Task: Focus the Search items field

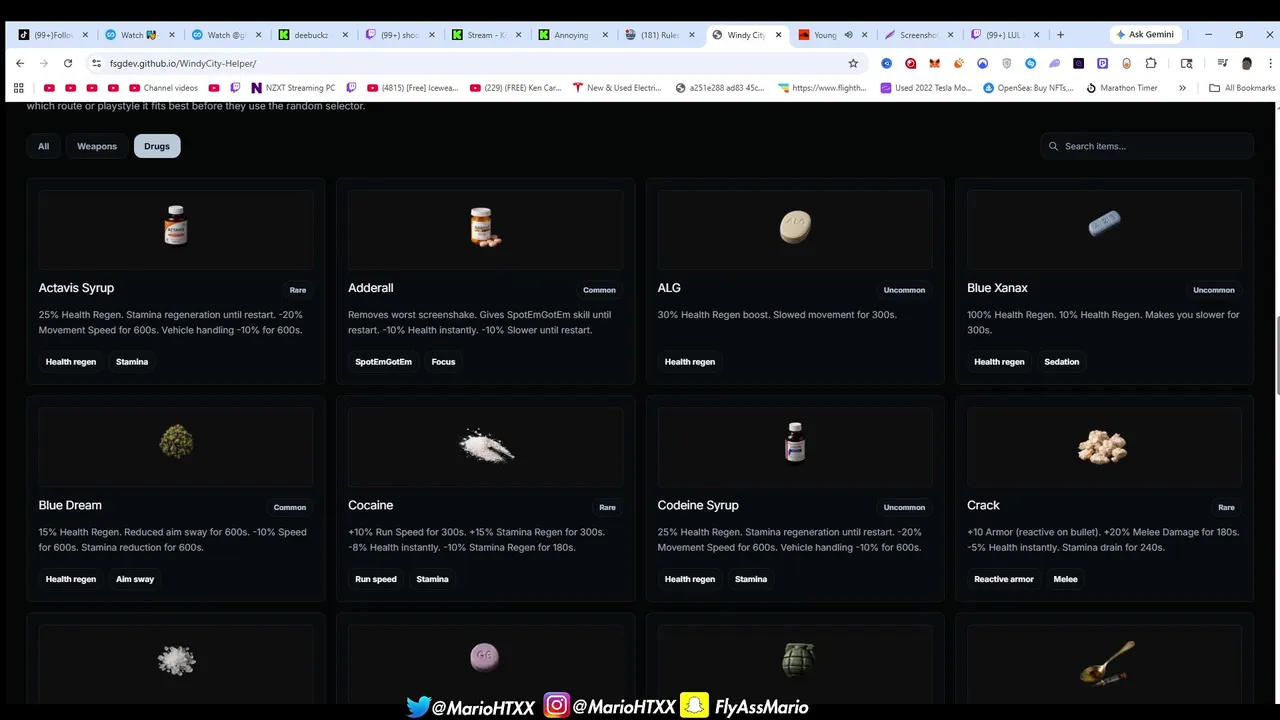Action: [1147, 146]
